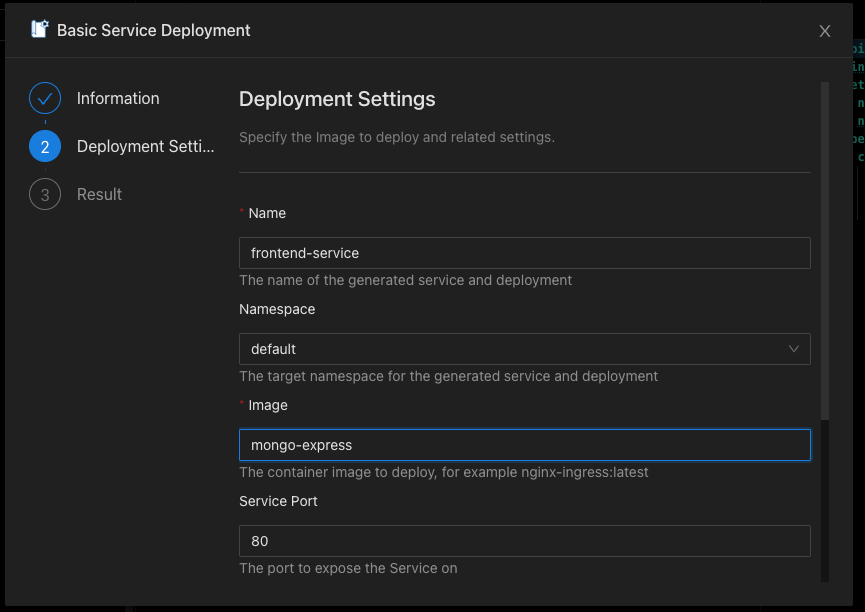
Task: Click hint 'The target namespace for the generated'
Action: point(448,376)
